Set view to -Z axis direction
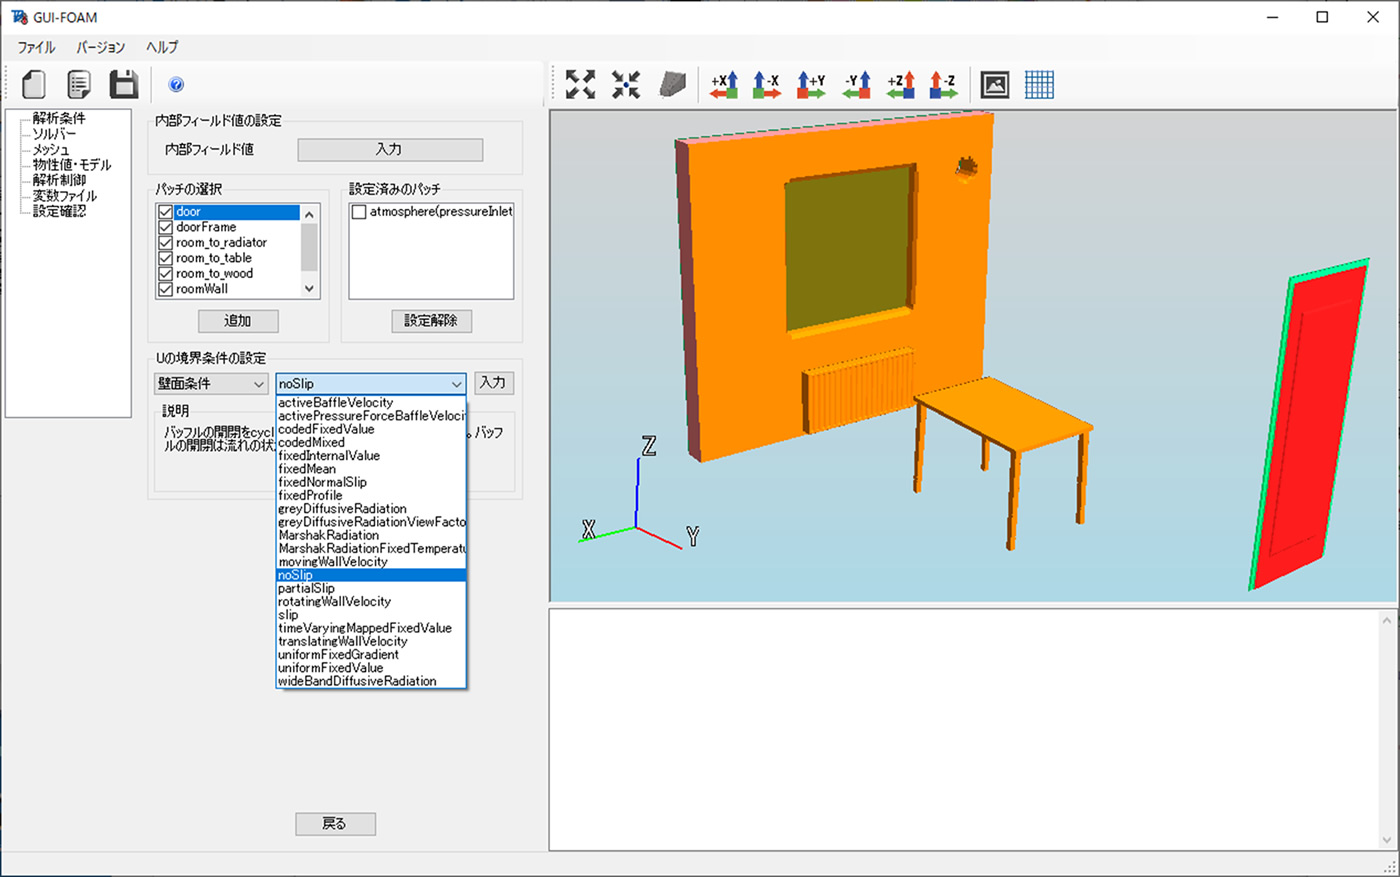 tap(943, 85)
